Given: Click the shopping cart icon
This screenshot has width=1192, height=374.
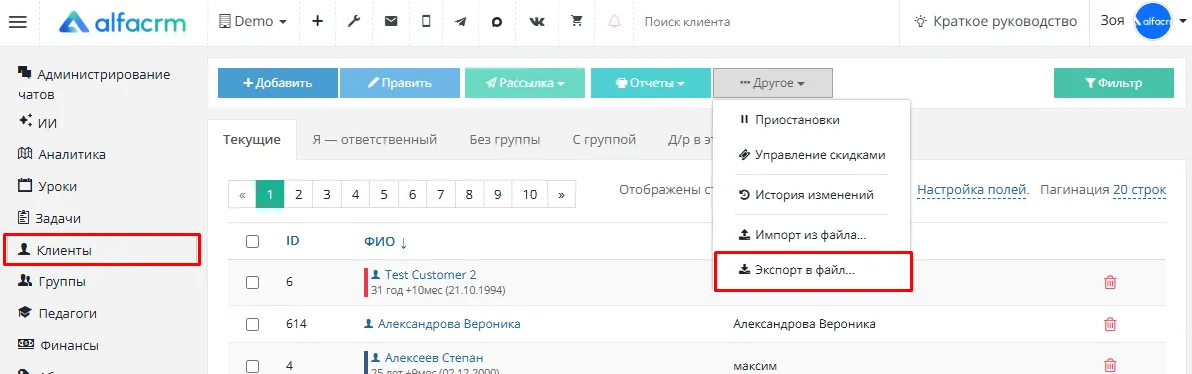Looking at the screenshot, I should coord(577,21).
